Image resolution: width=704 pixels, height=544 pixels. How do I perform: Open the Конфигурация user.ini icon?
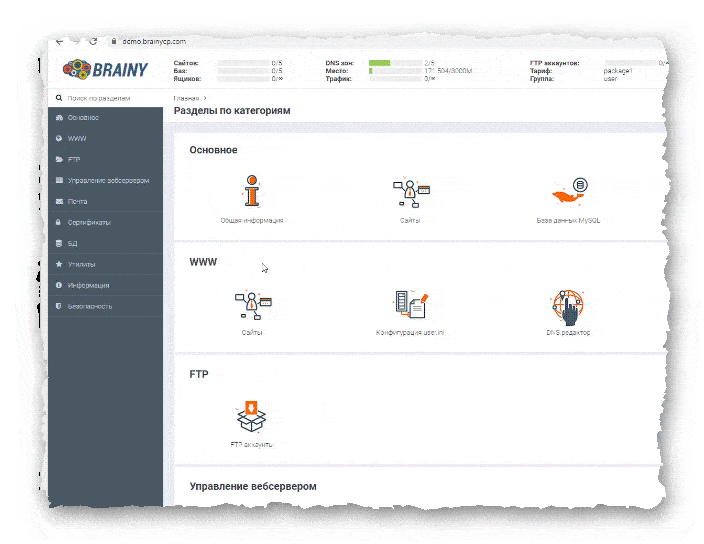tap(411, 305)
